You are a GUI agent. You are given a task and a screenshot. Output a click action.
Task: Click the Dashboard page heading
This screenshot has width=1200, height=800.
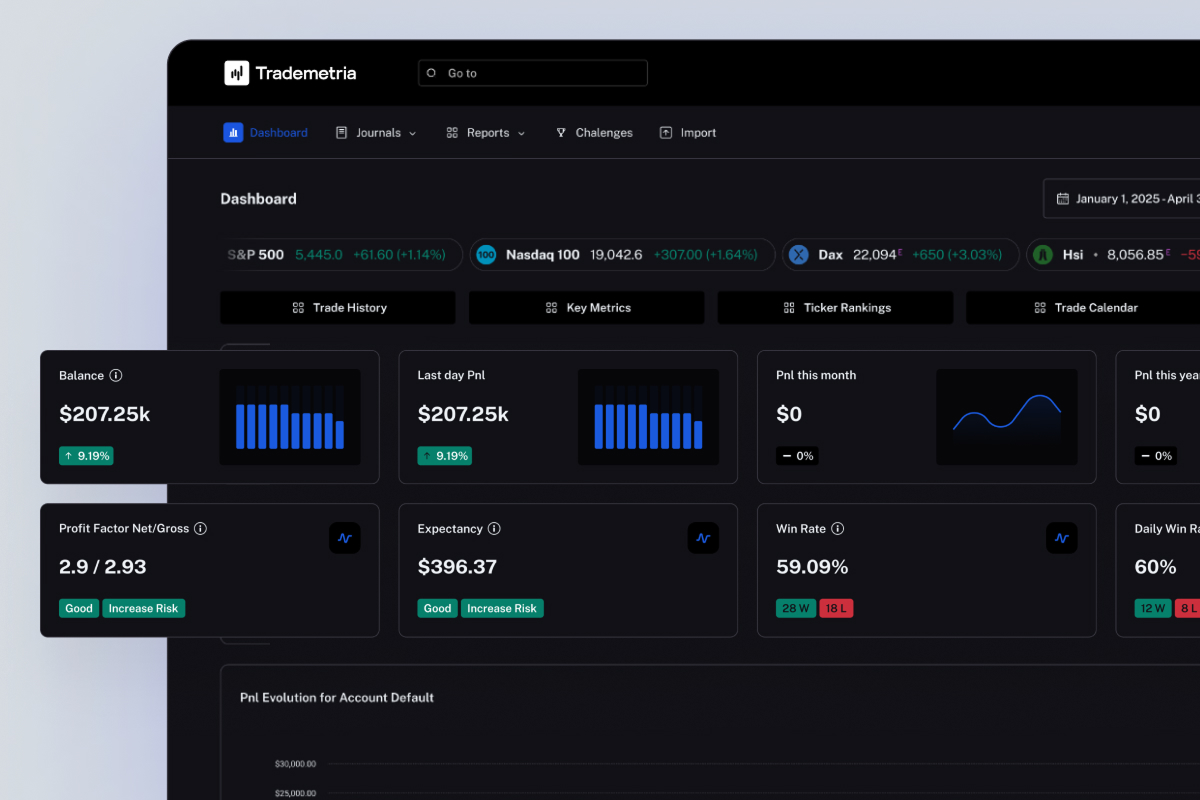click(x=259, y=199)
